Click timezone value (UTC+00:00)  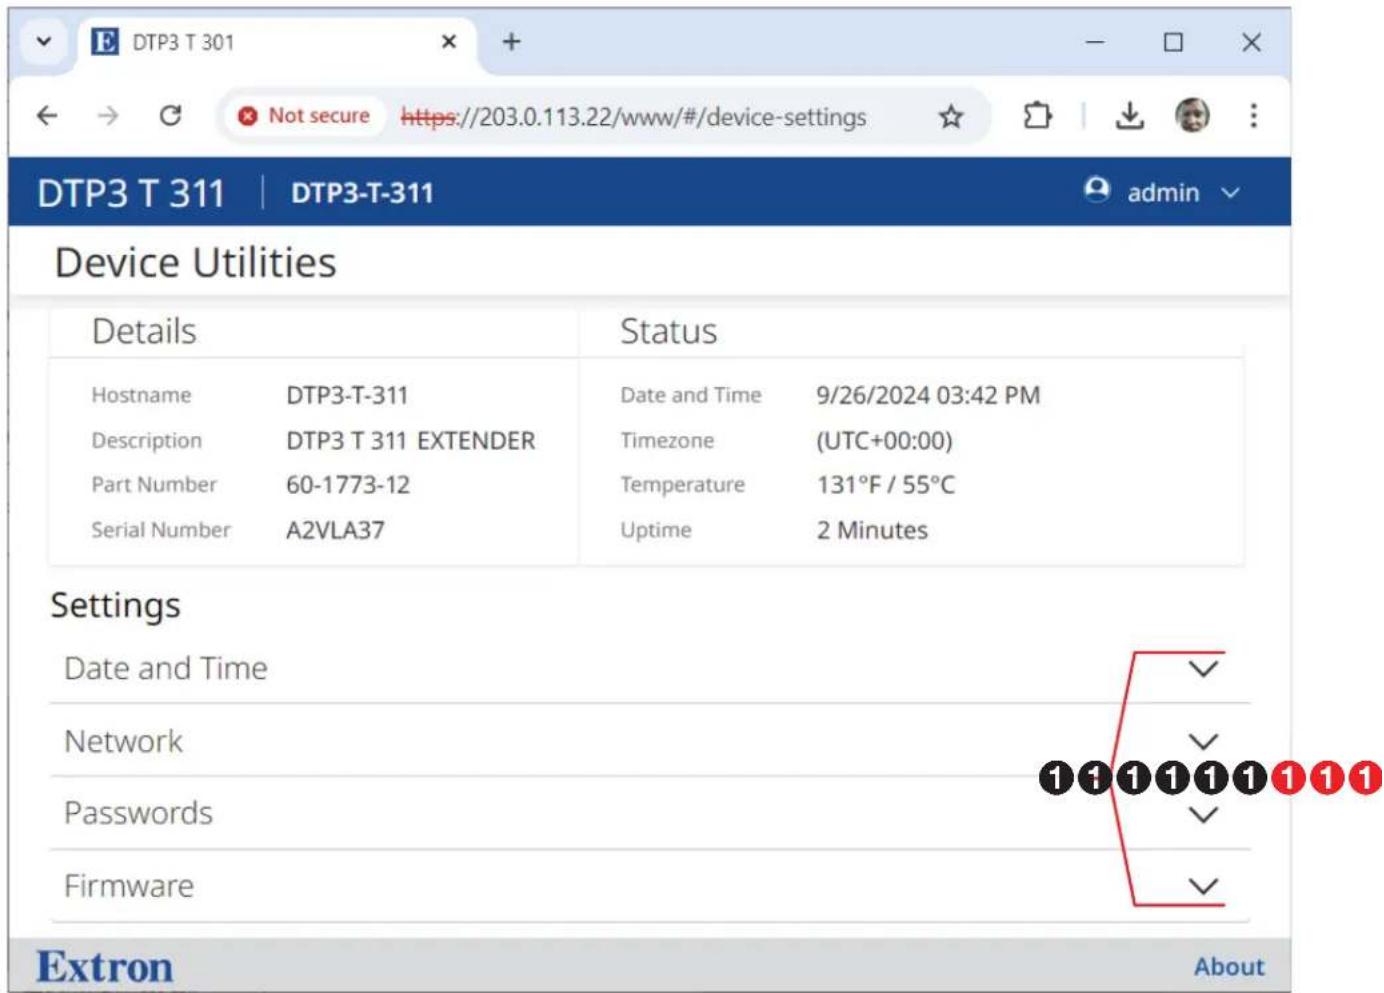coord(884,441)
